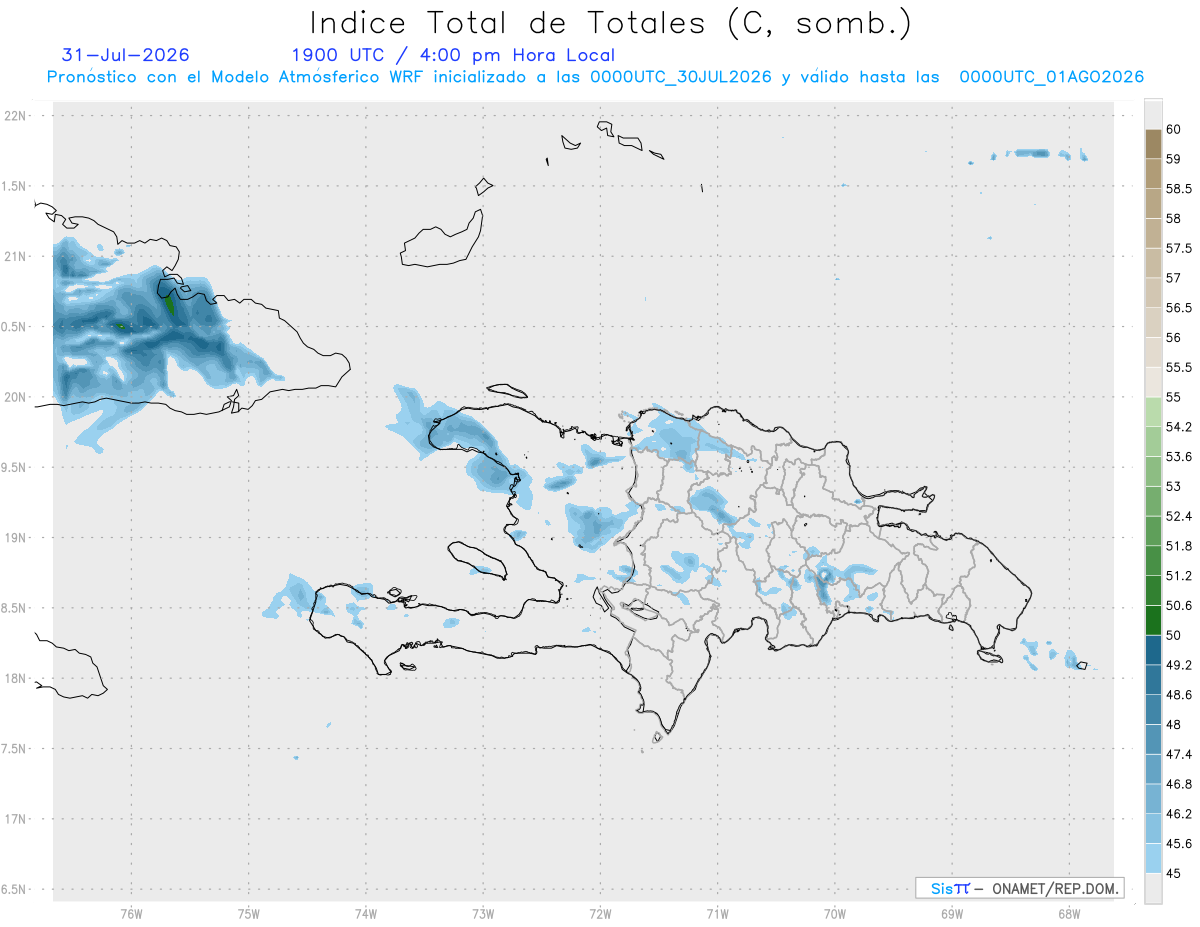Image resolution: width=1200 pixels, height=927 pixels.
Task: Click the "53.6" colorbar value
Action: click(x=1178, y=457)
